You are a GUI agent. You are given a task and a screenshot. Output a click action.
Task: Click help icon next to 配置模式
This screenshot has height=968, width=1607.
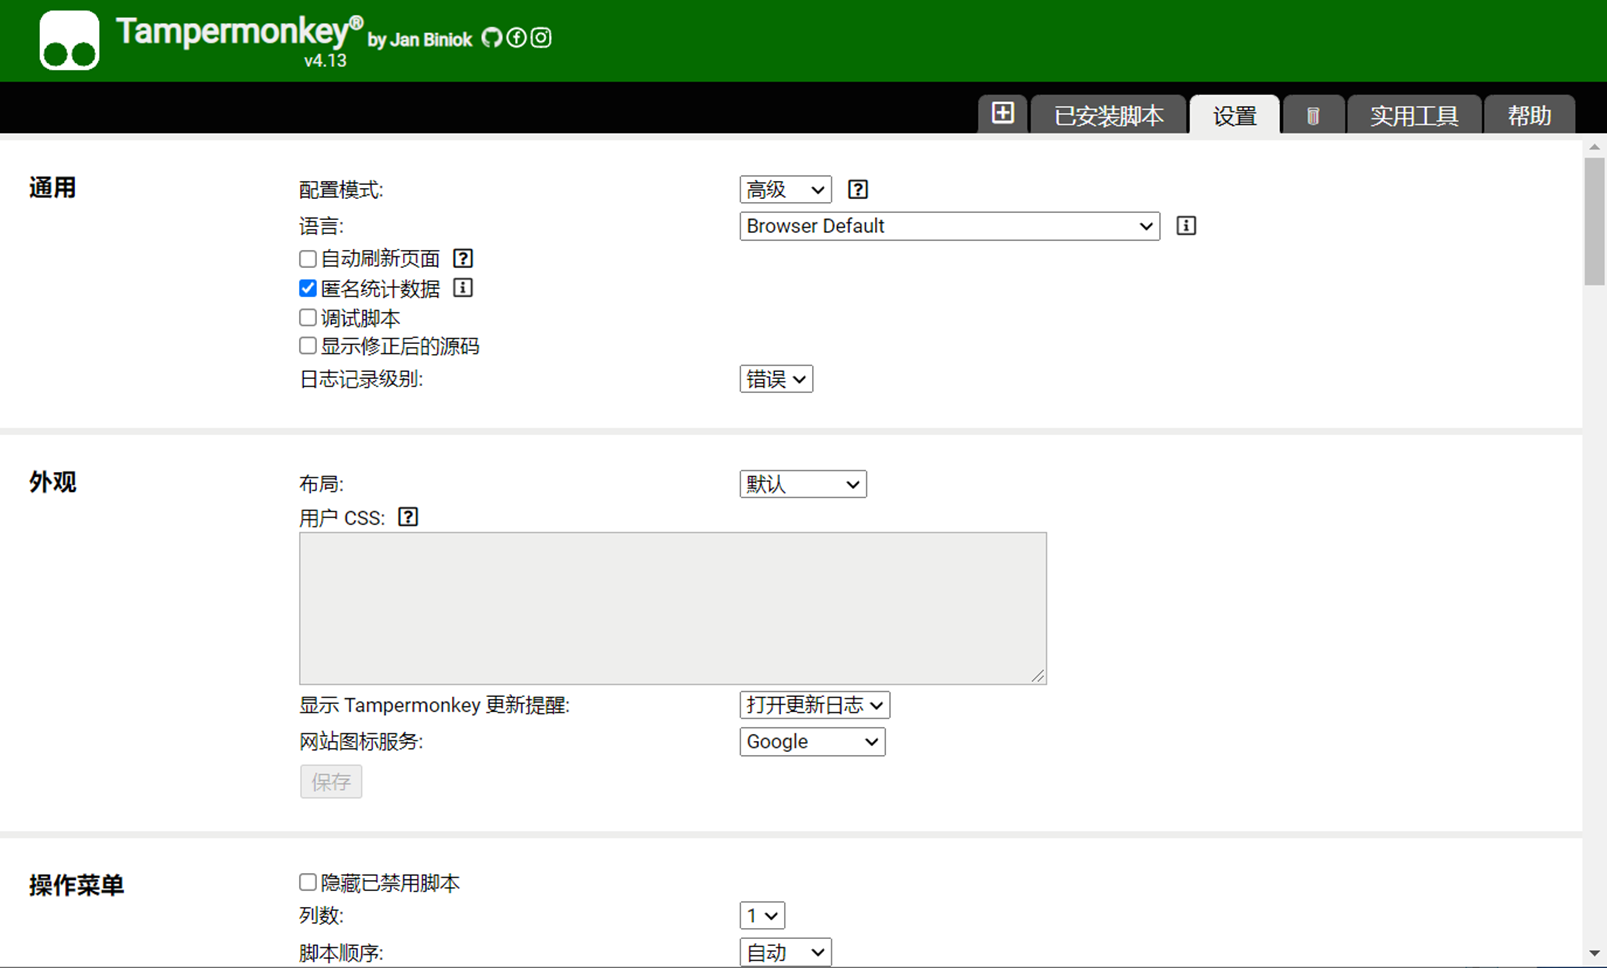pyautogui.click(x=857, y=190)
